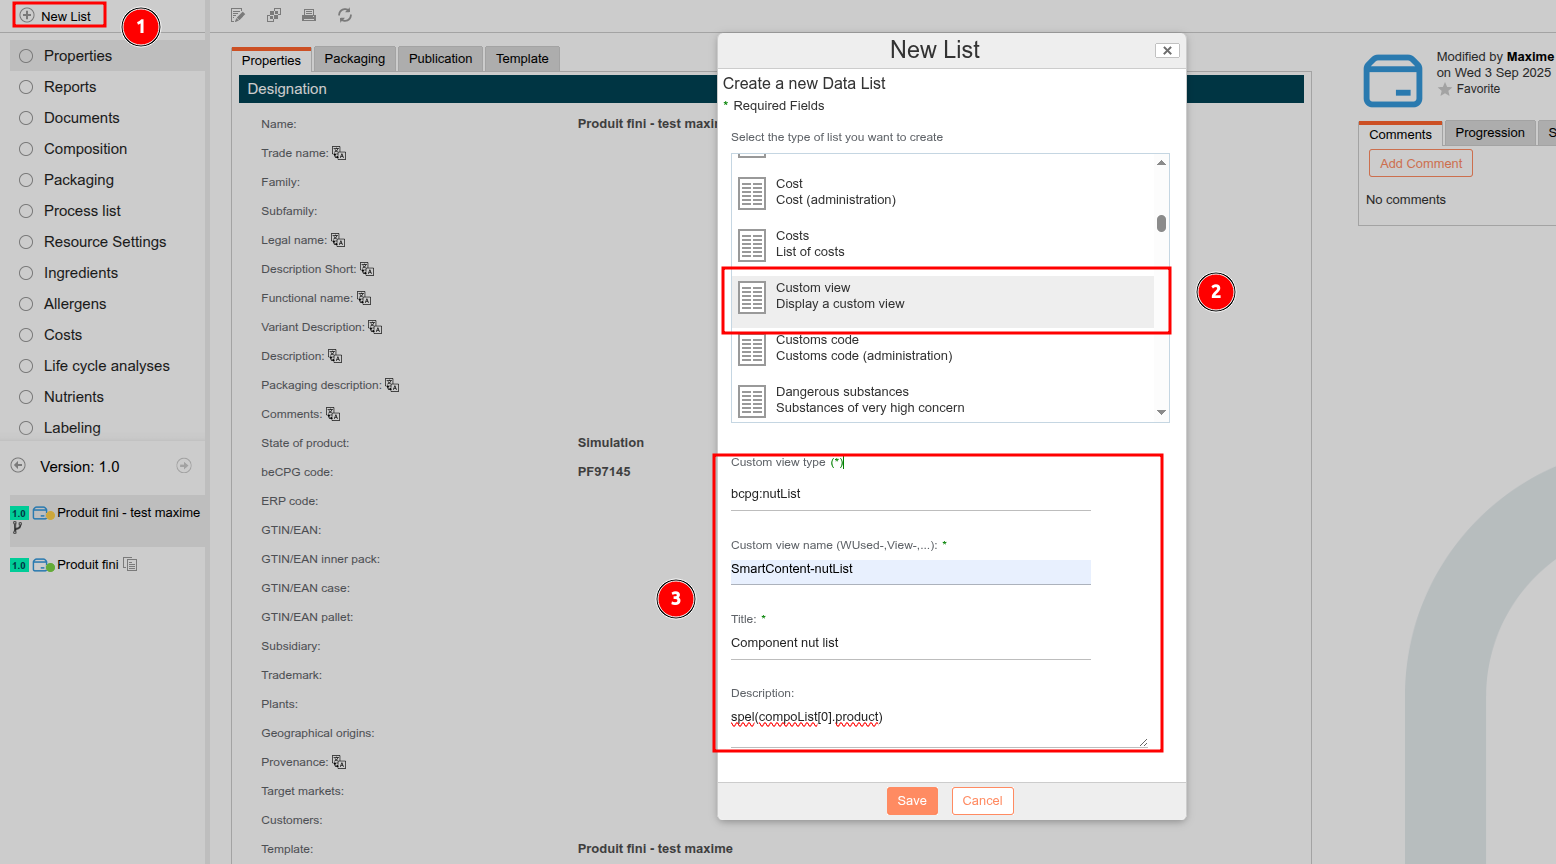Image resolution: width=1556 pixels, height=864 pixels.
Task: Click the Save button
Action: (x=912, y=801)
